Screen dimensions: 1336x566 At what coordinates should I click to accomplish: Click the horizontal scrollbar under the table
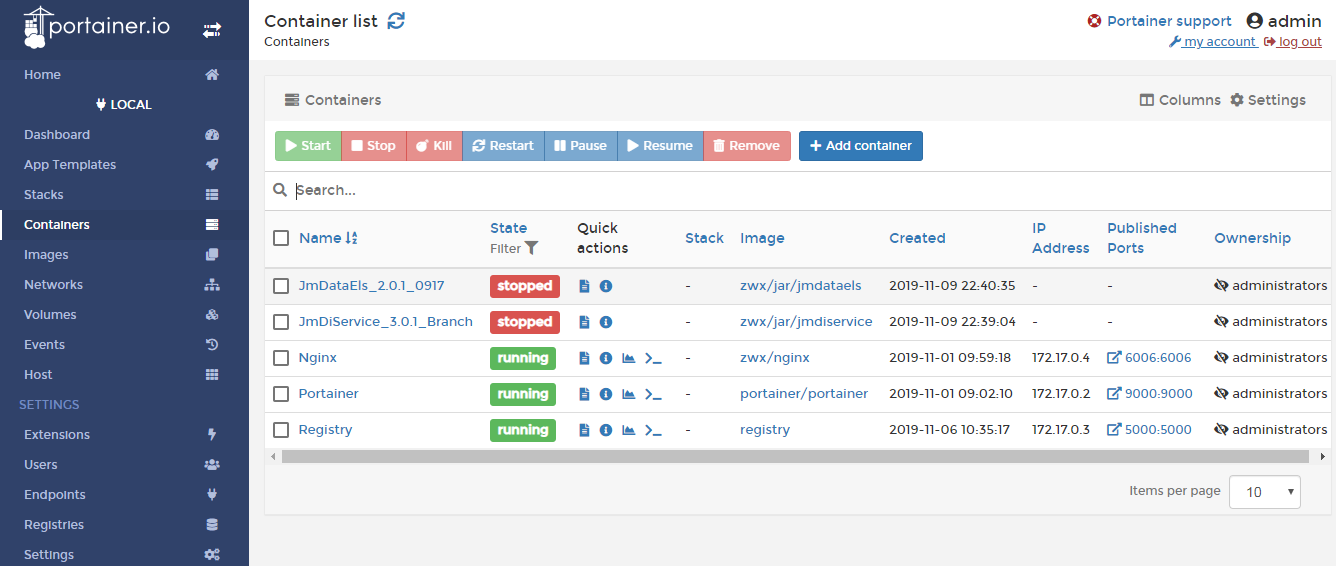(795, 456)
